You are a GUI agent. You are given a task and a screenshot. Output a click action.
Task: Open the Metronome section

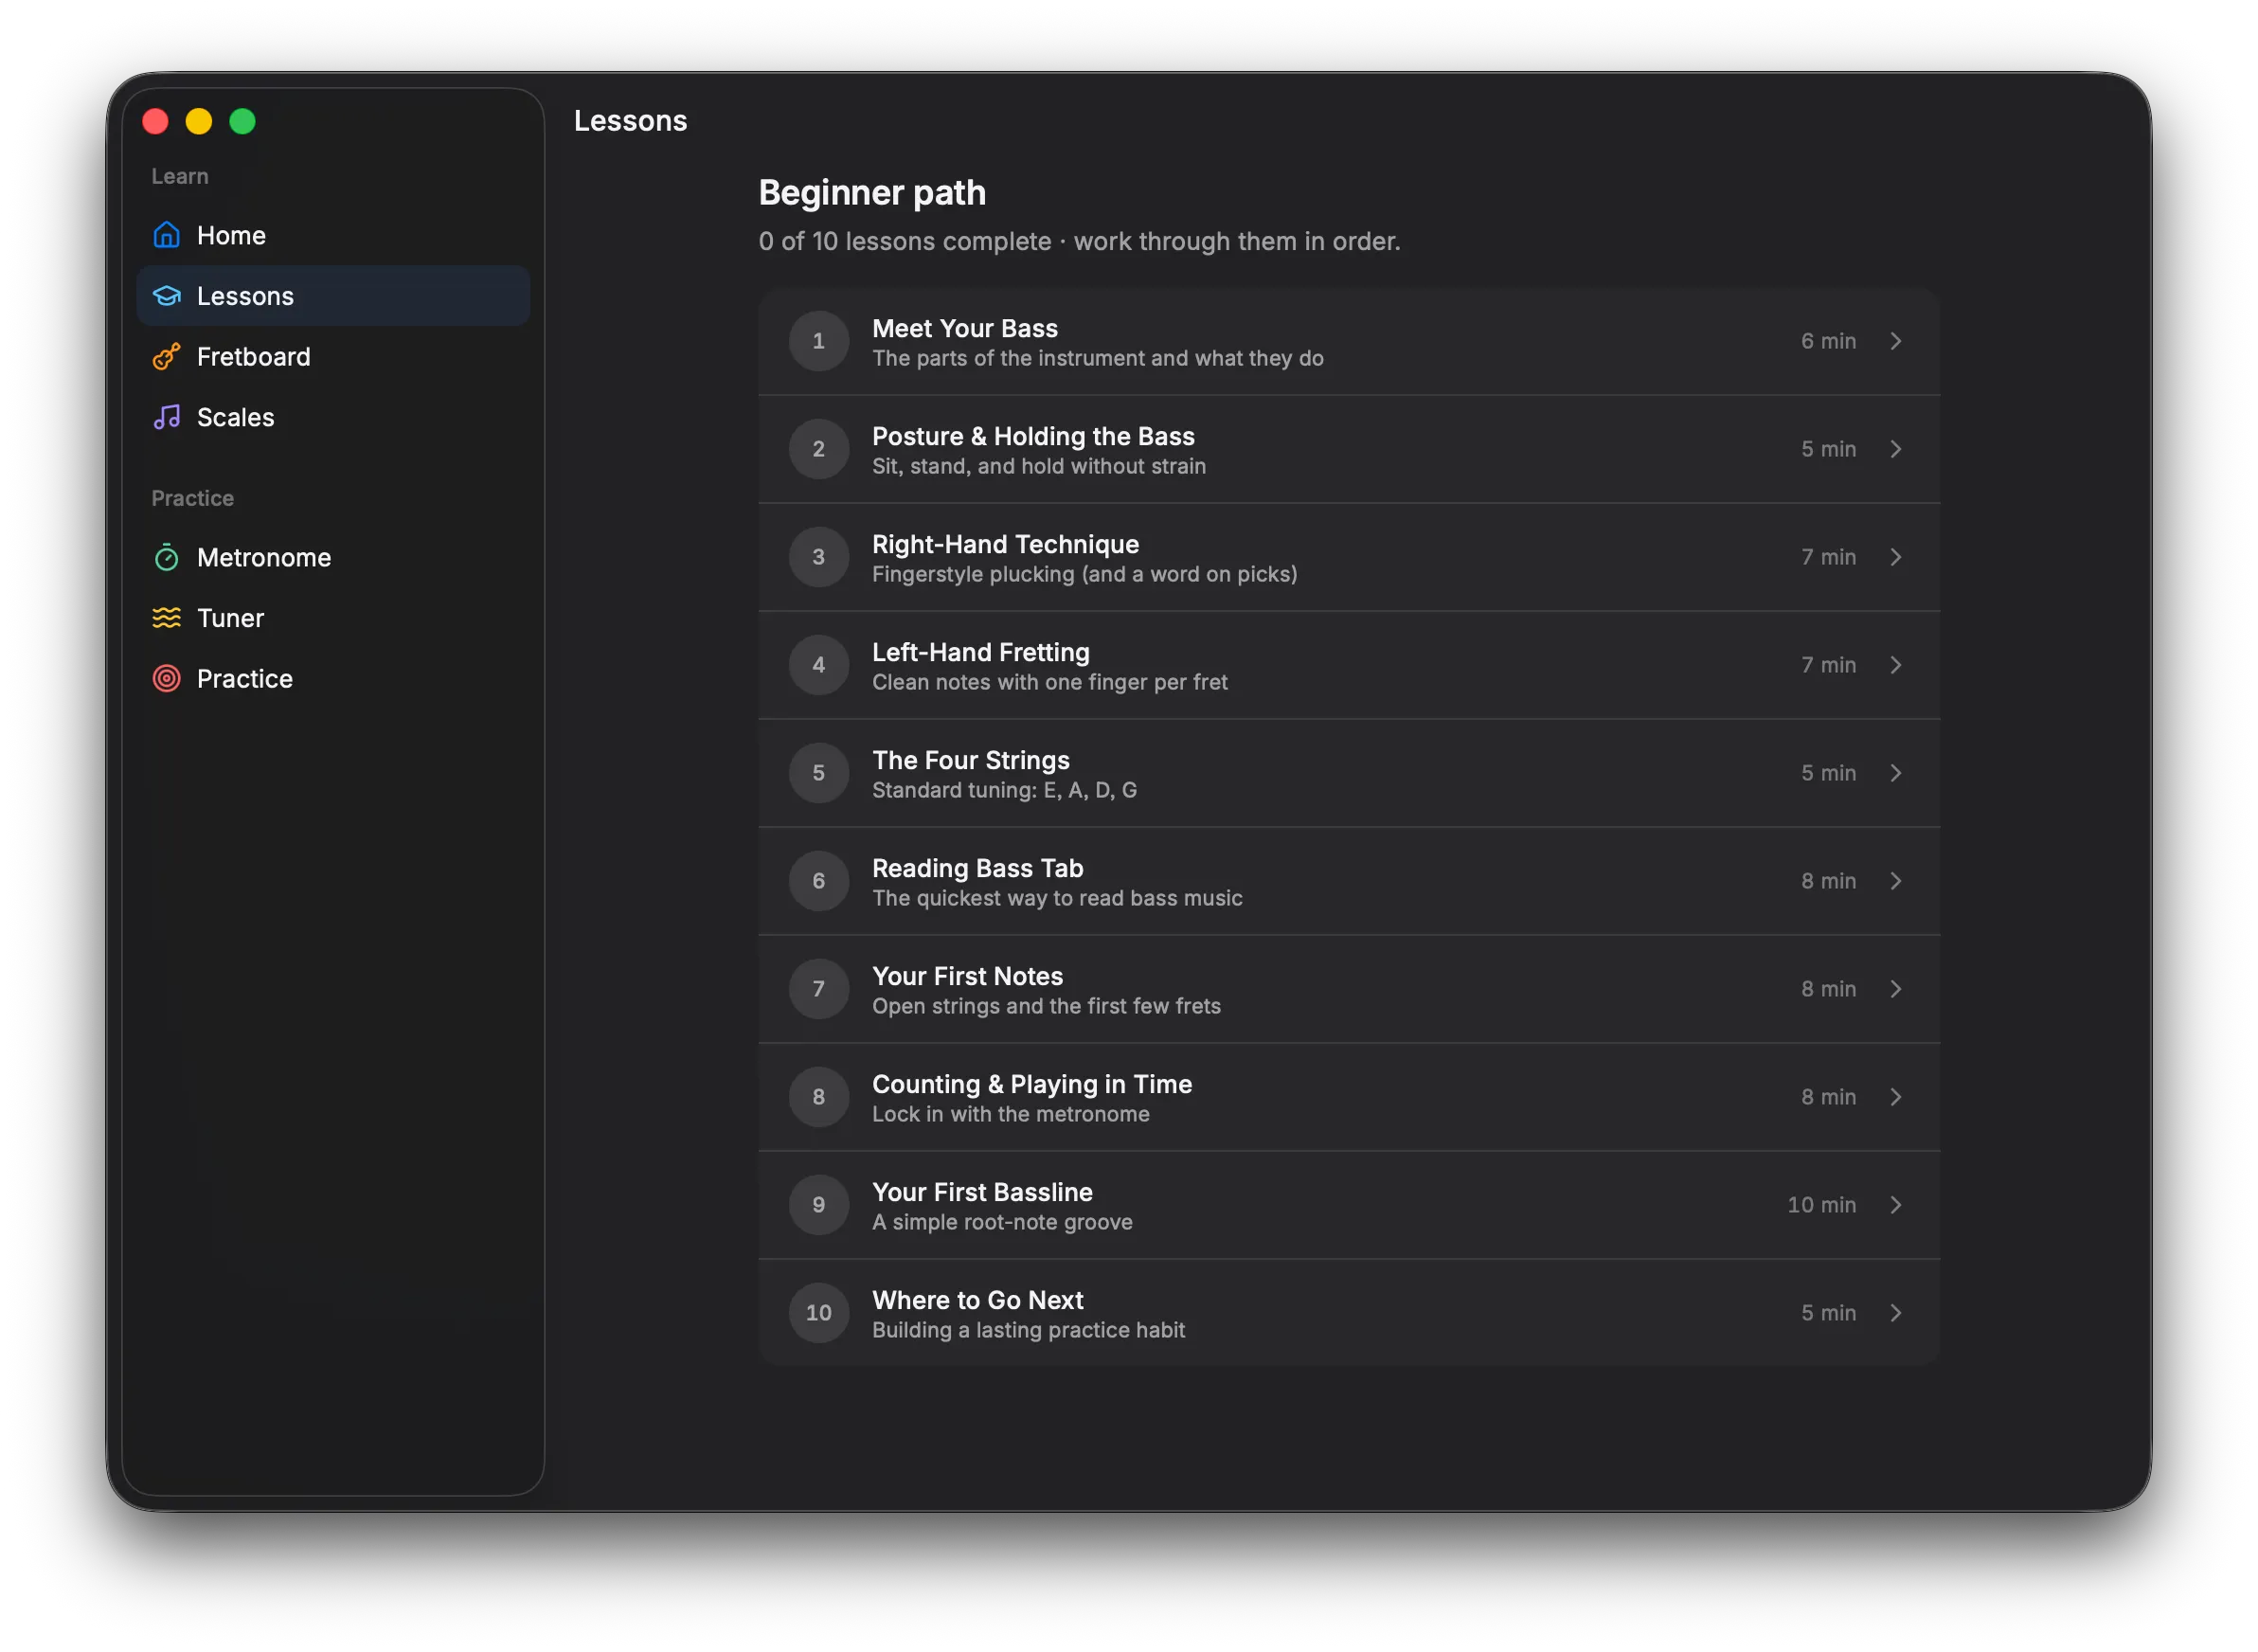pos(333,557)
